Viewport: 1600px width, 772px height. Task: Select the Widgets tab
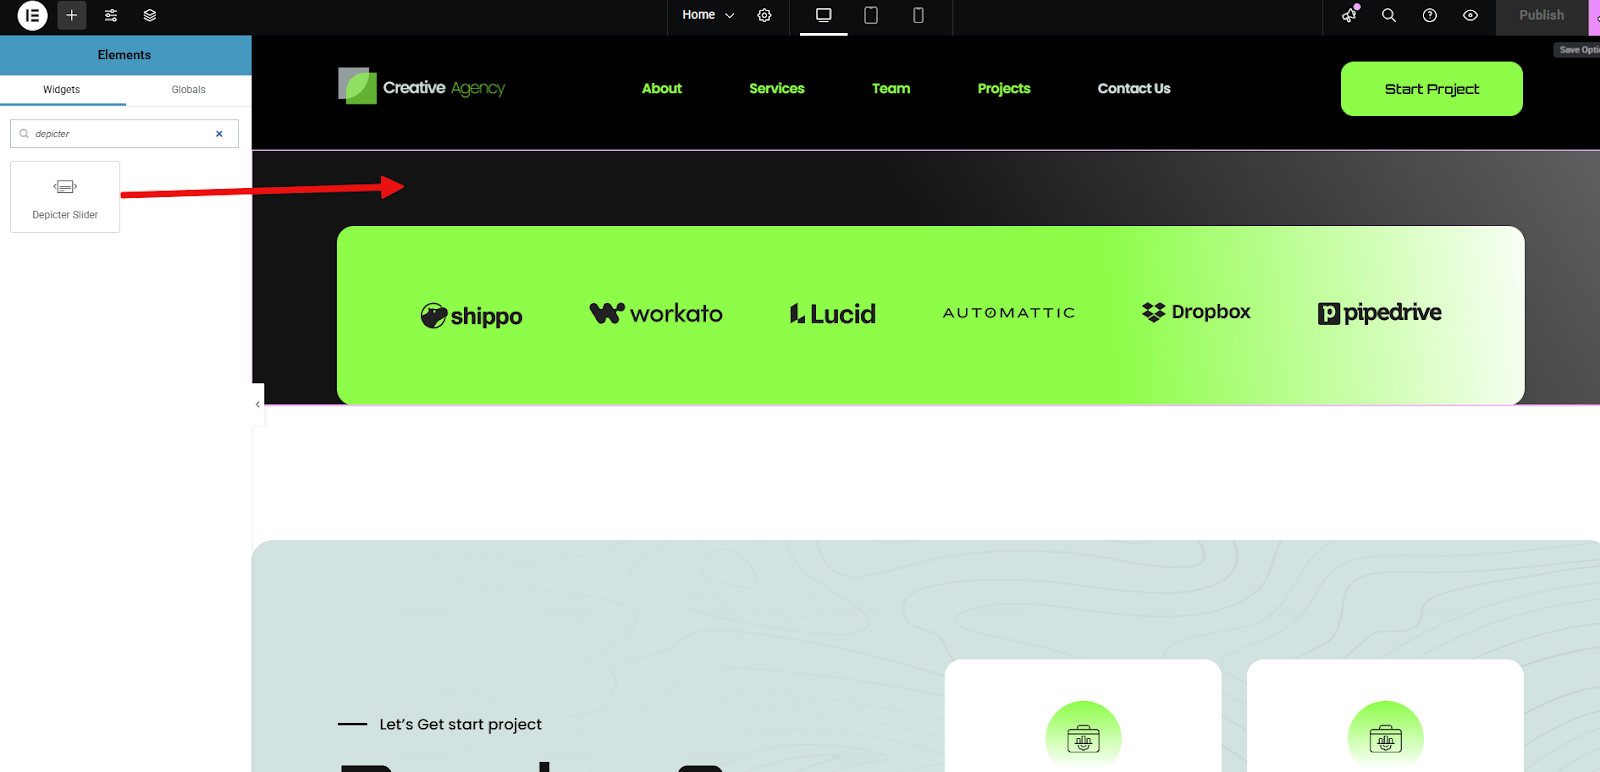pos(62,90)
